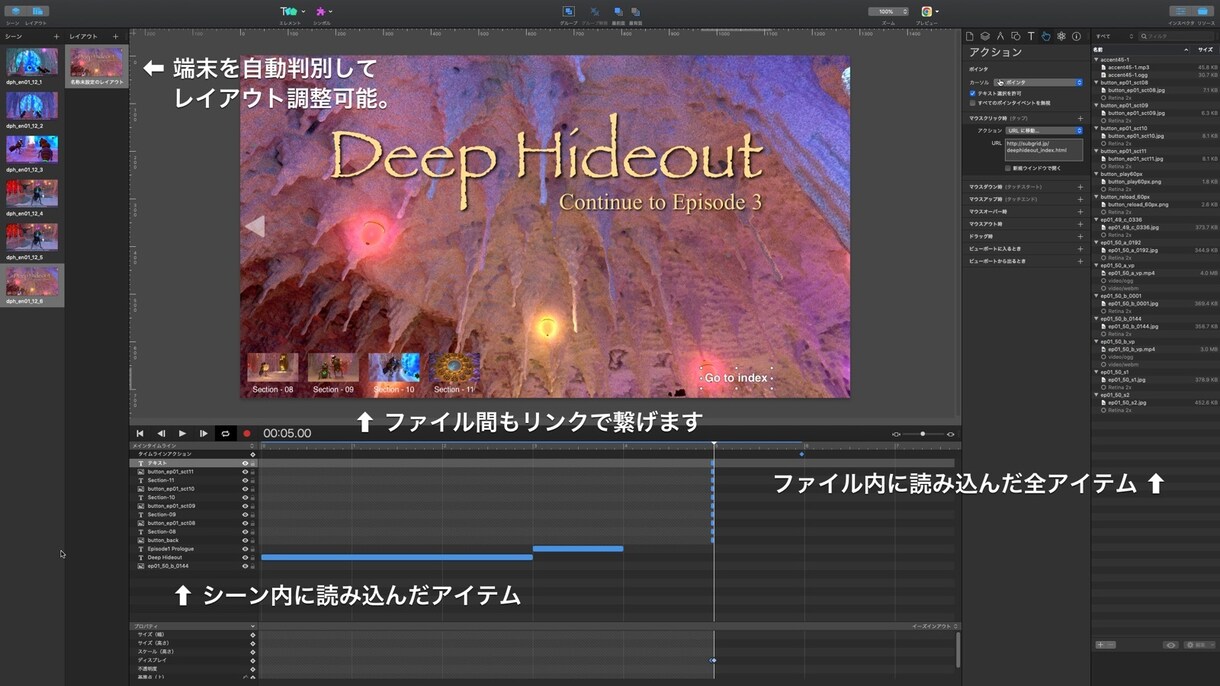1220x686 pixels.
Task: Jump timeline to start
Action: (x=140, y=433)
